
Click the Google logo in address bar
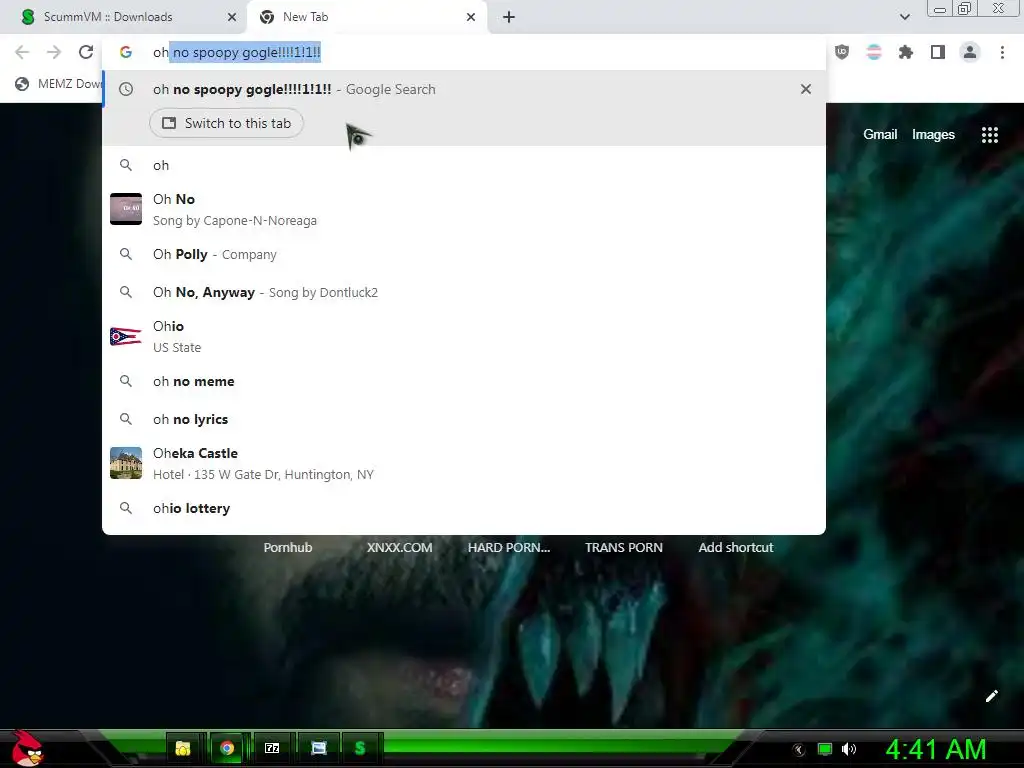point(126,52)
